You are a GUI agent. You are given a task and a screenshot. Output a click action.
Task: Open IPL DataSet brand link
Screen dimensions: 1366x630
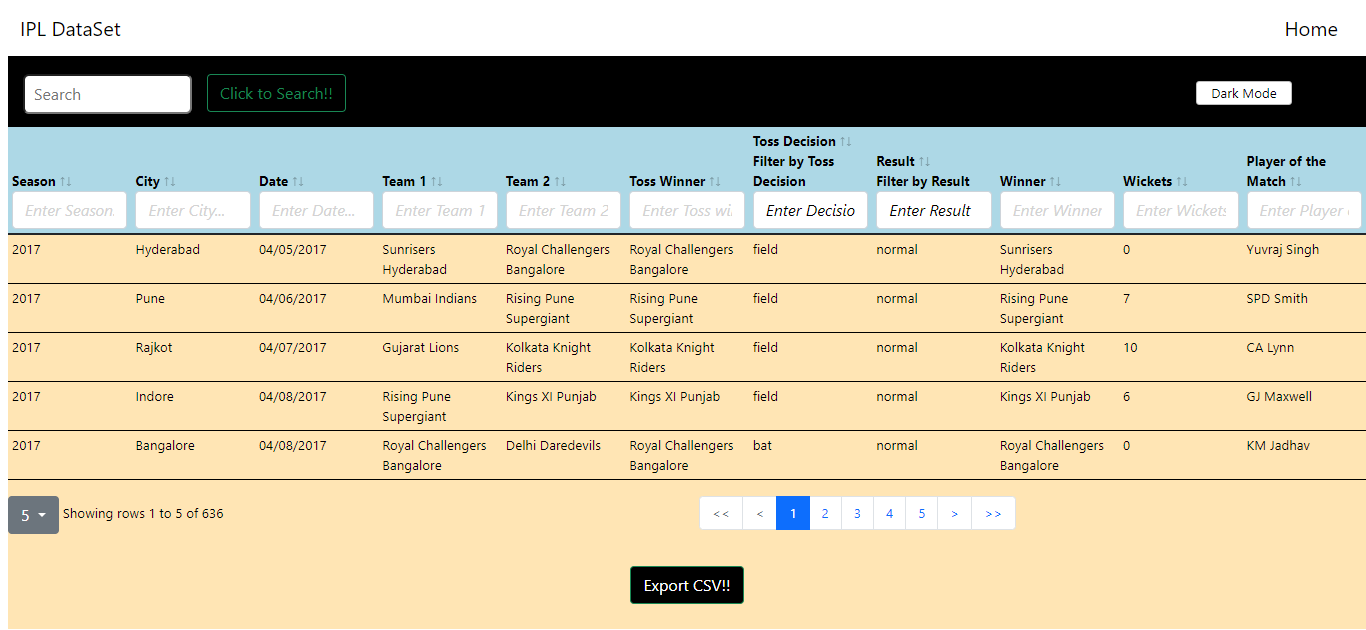[x=70, y=30]
